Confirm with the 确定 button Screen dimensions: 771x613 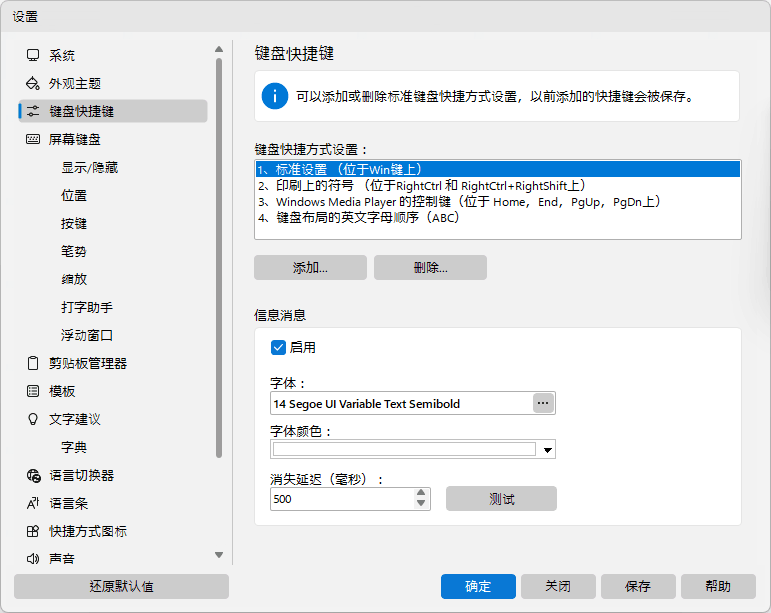point(478,586)
